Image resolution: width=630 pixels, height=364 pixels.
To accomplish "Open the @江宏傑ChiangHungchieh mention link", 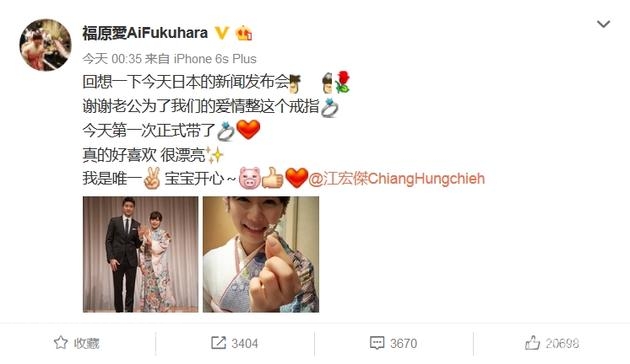I will 397,178.
